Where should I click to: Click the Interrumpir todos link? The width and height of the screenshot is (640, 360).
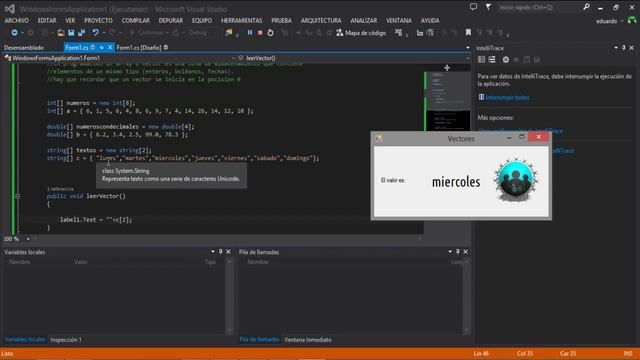pyautogui.click(x=507, y=98)
